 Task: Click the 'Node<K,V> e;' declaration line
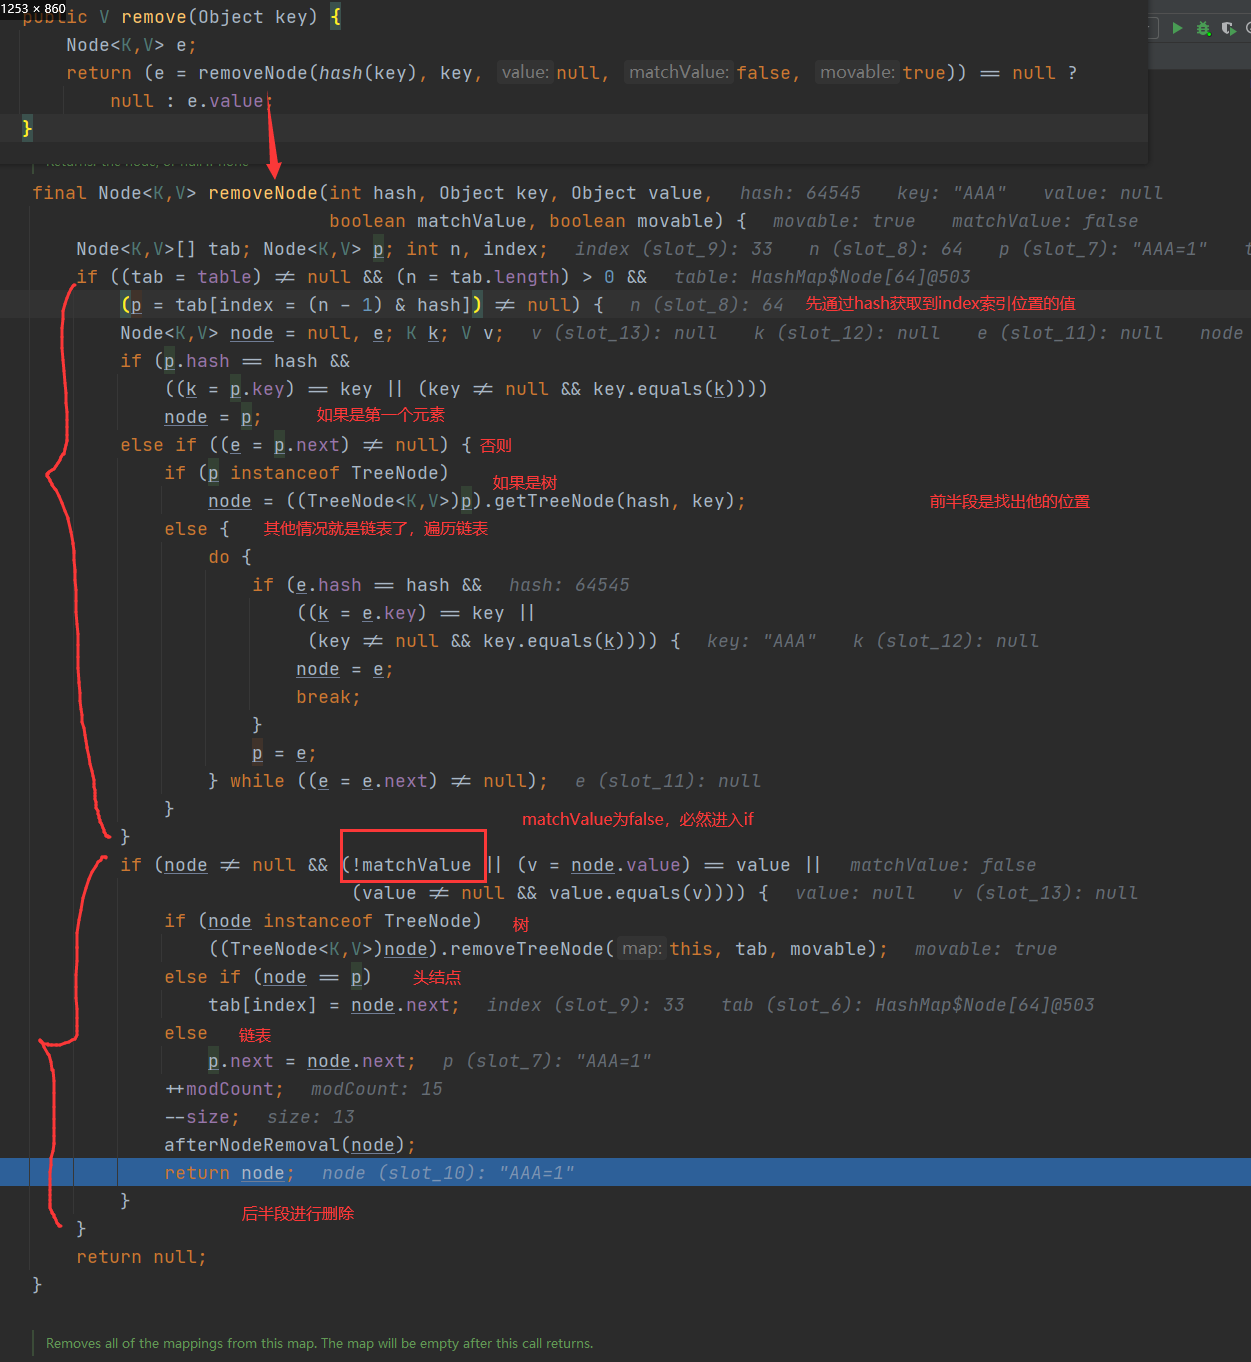(131, 45)
